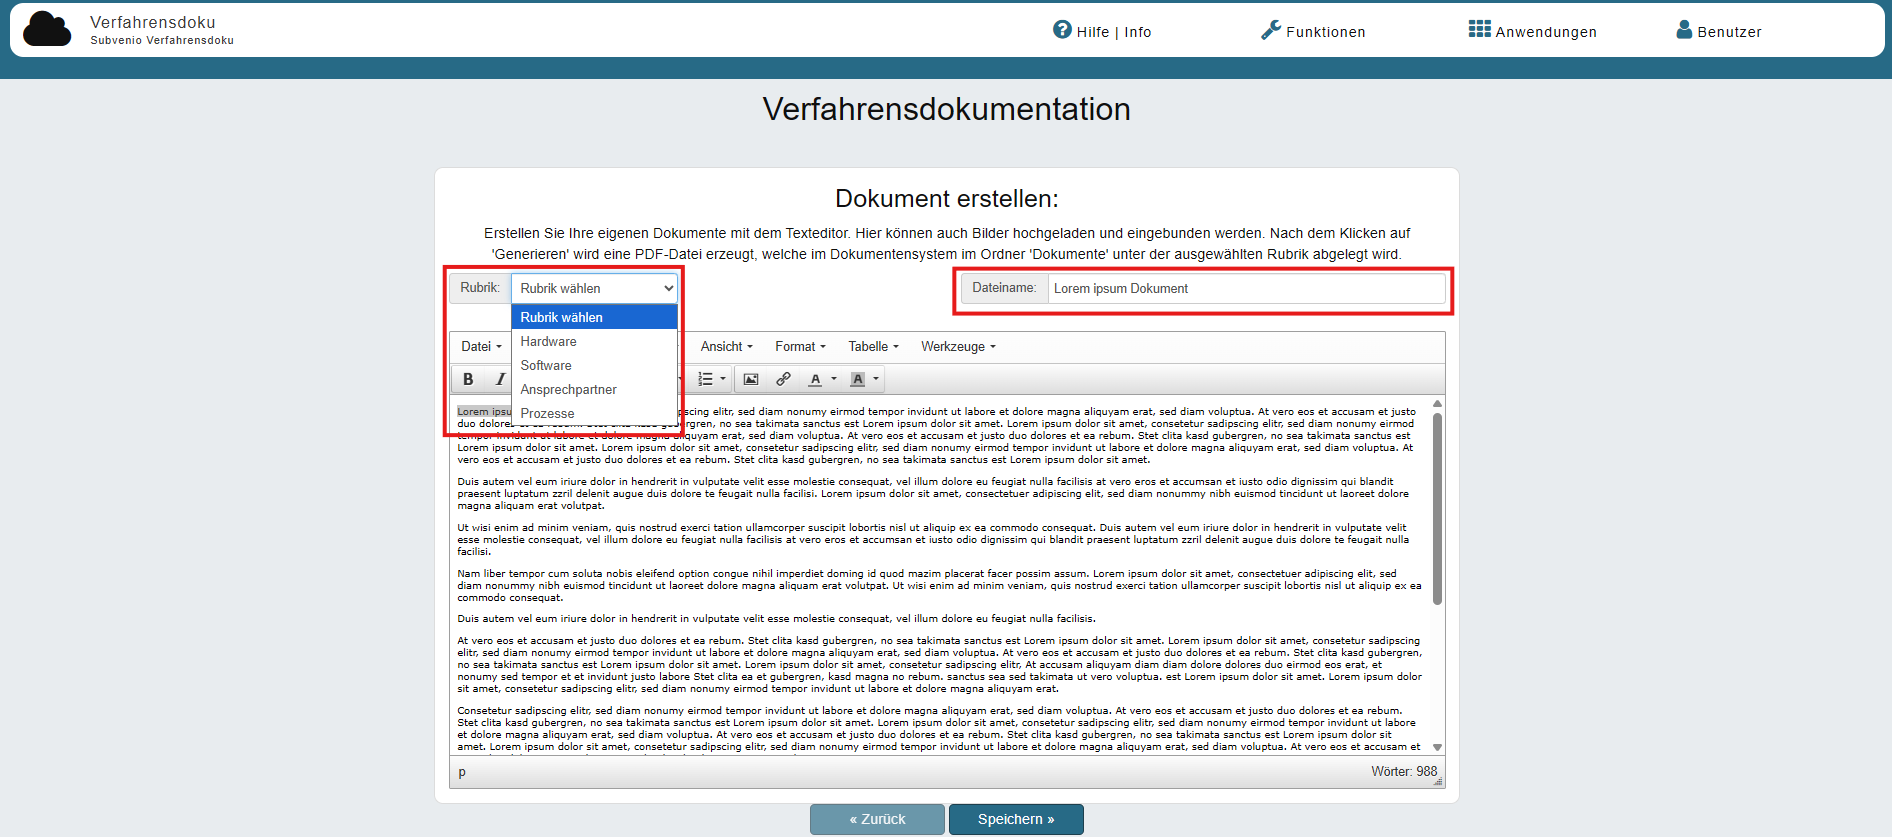Click the Bold formatting button
1892x837 pixels.
pyautogui.click(x=468, y=379)
